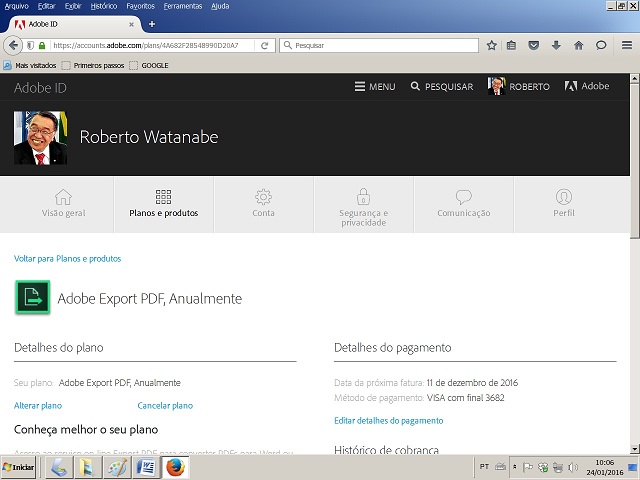Click the green padlock security icon
640x480 pixels.
click(x=42, y=45)
